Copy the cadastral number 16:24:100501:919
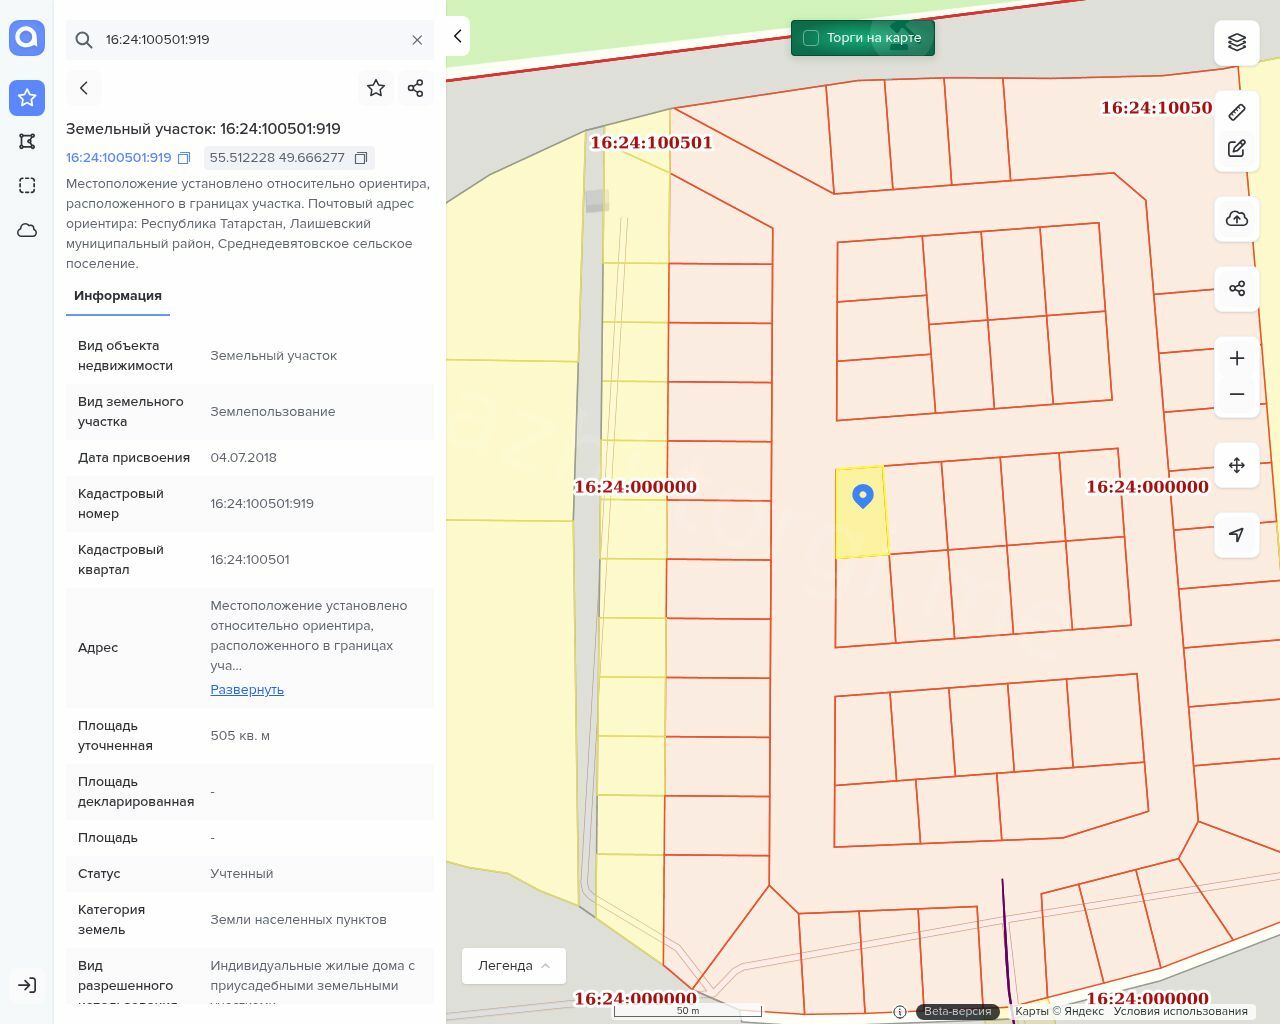 pyautogui.click(x=184, y=158)
